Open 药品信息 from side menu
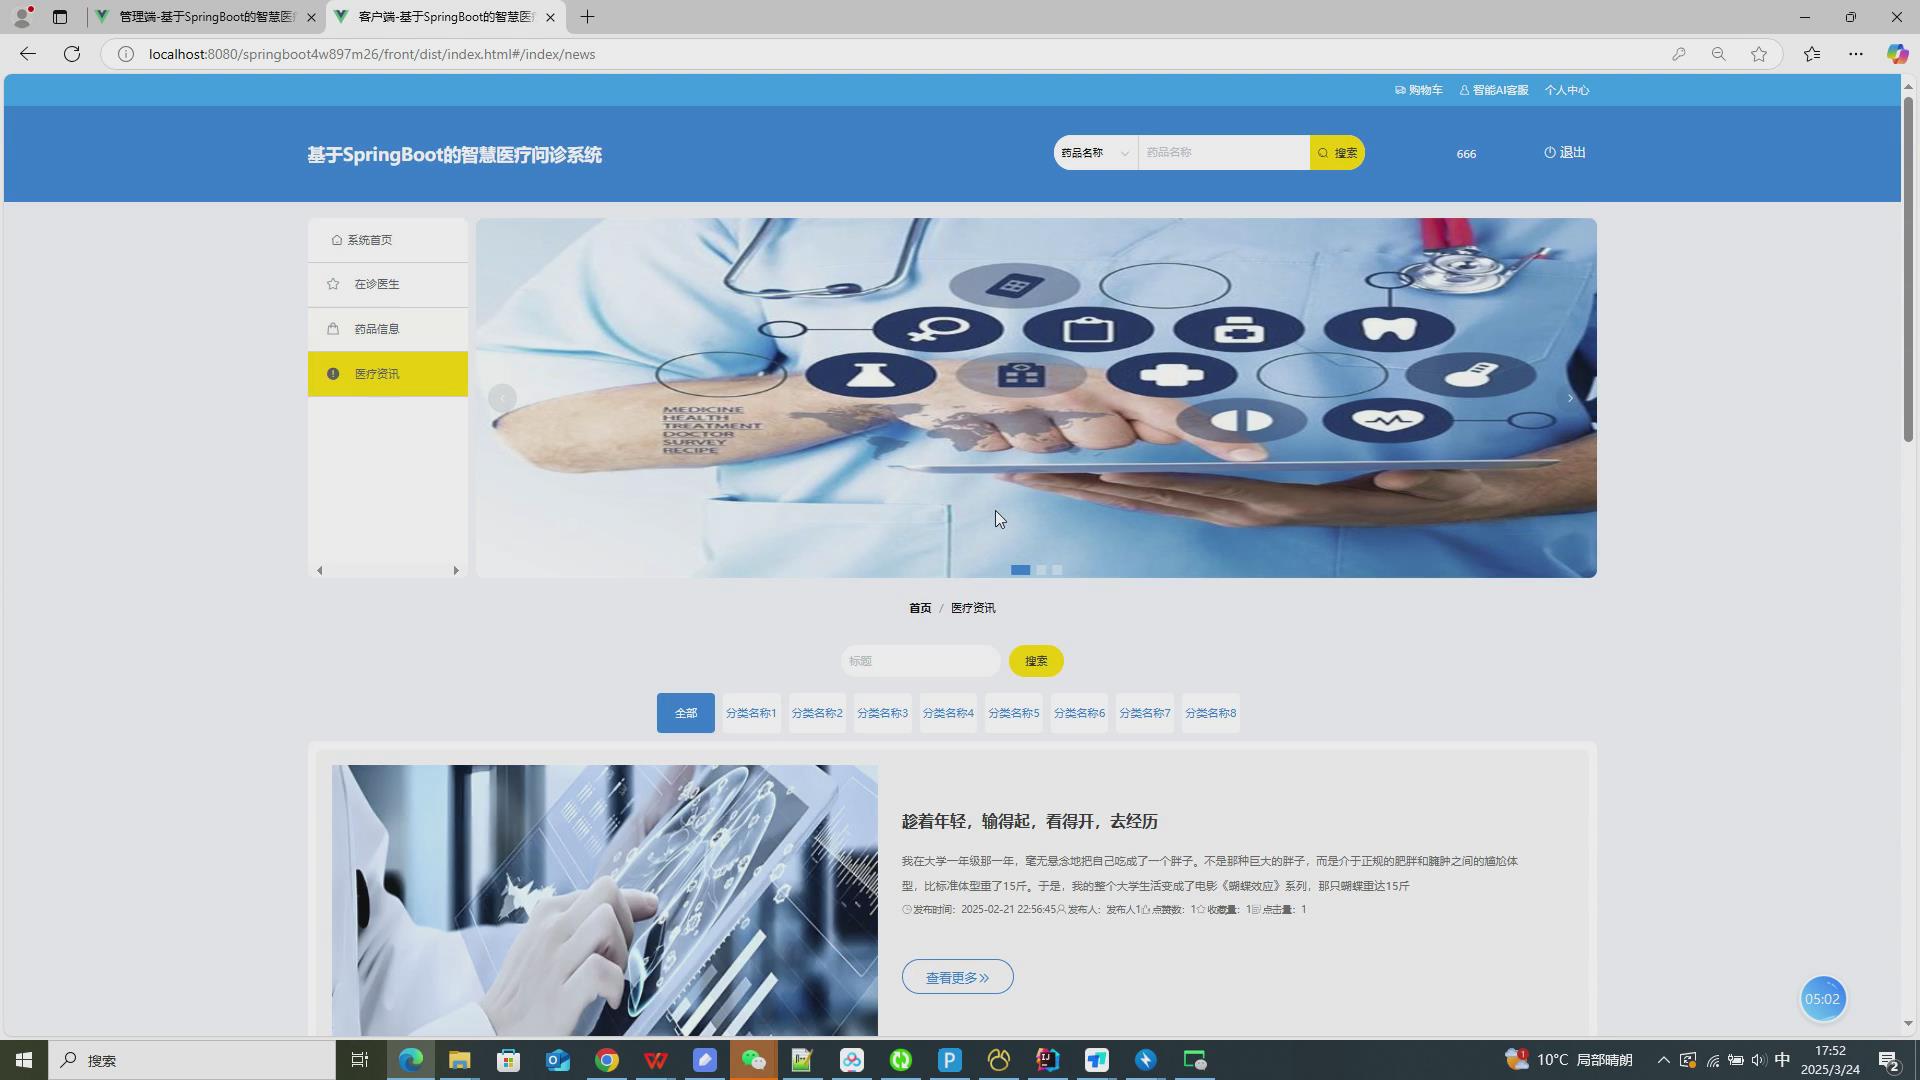This screenshot has width=1920, height=1080. pos(377,329)
